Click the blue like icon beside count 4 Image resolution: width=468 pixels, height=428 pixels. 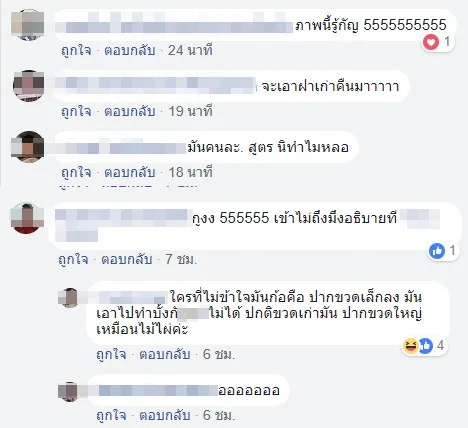coord(425,346)
